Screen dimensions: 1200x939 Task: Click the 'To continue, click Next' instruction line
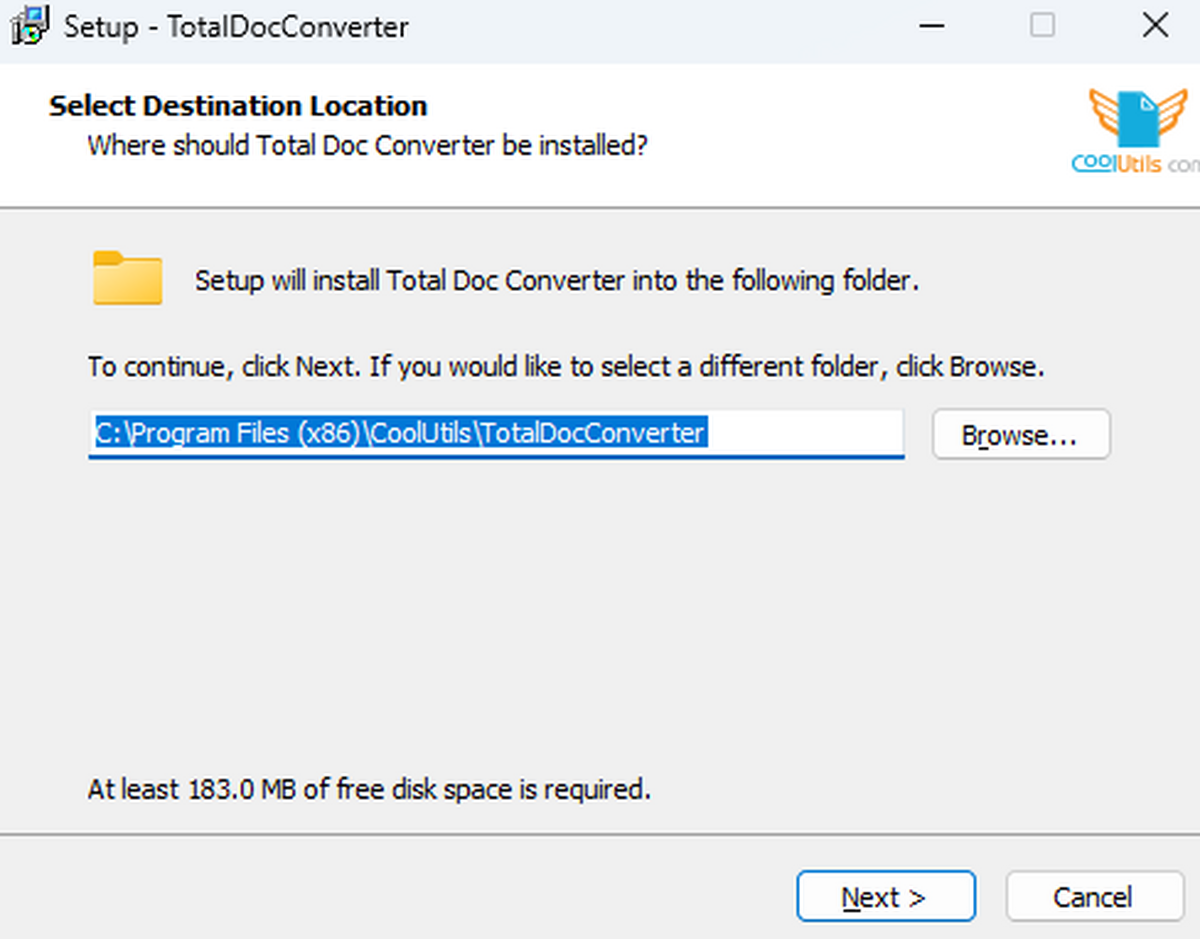point(566,367)
